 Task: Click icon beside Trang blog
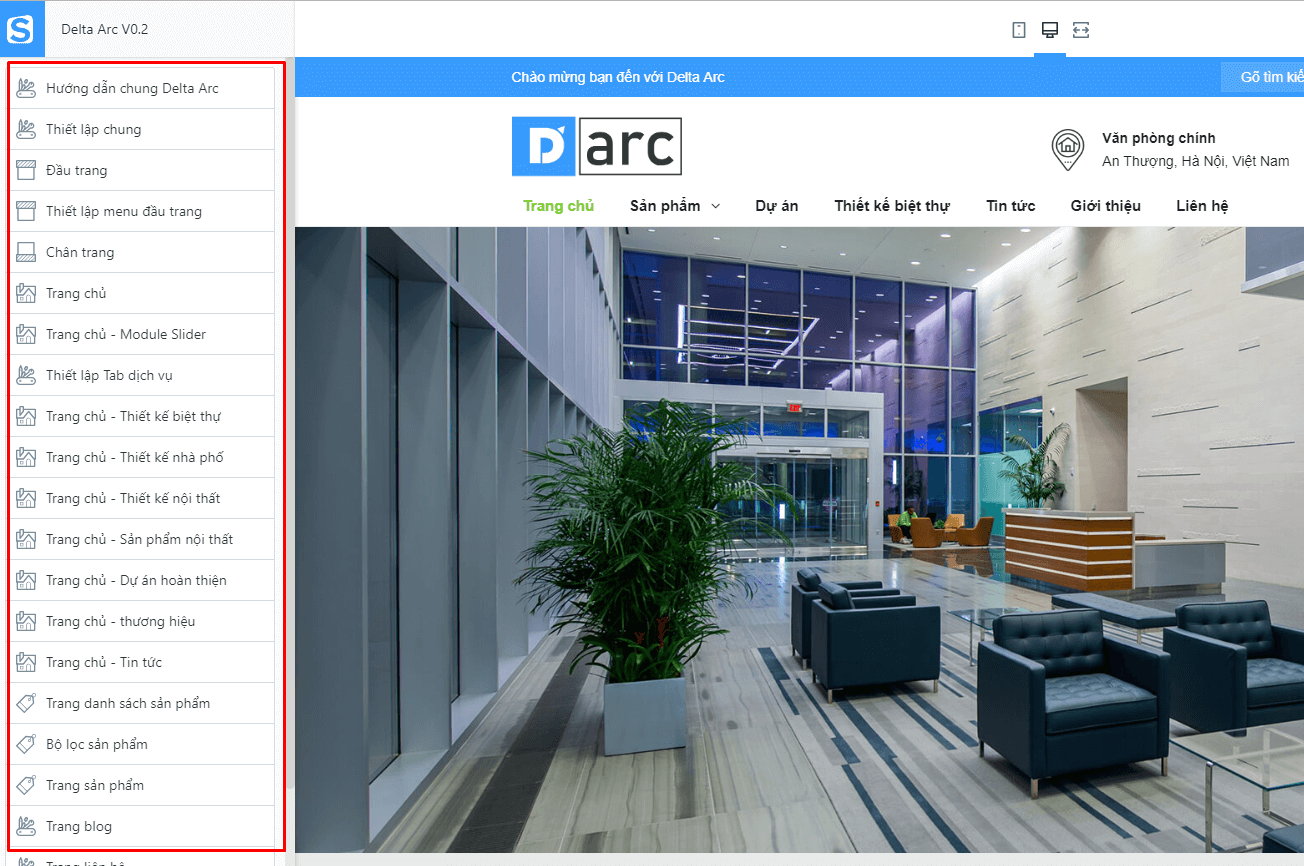point(27,826)
